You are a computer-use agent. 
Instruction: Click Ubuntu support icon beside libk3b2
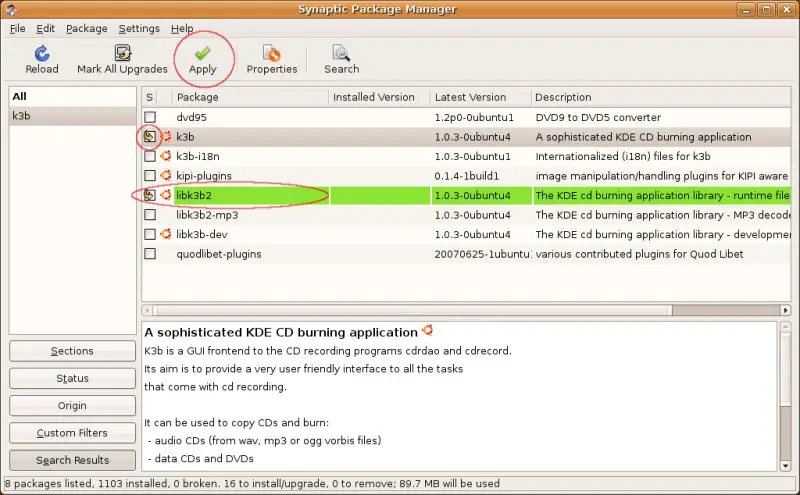click(166, 195)
